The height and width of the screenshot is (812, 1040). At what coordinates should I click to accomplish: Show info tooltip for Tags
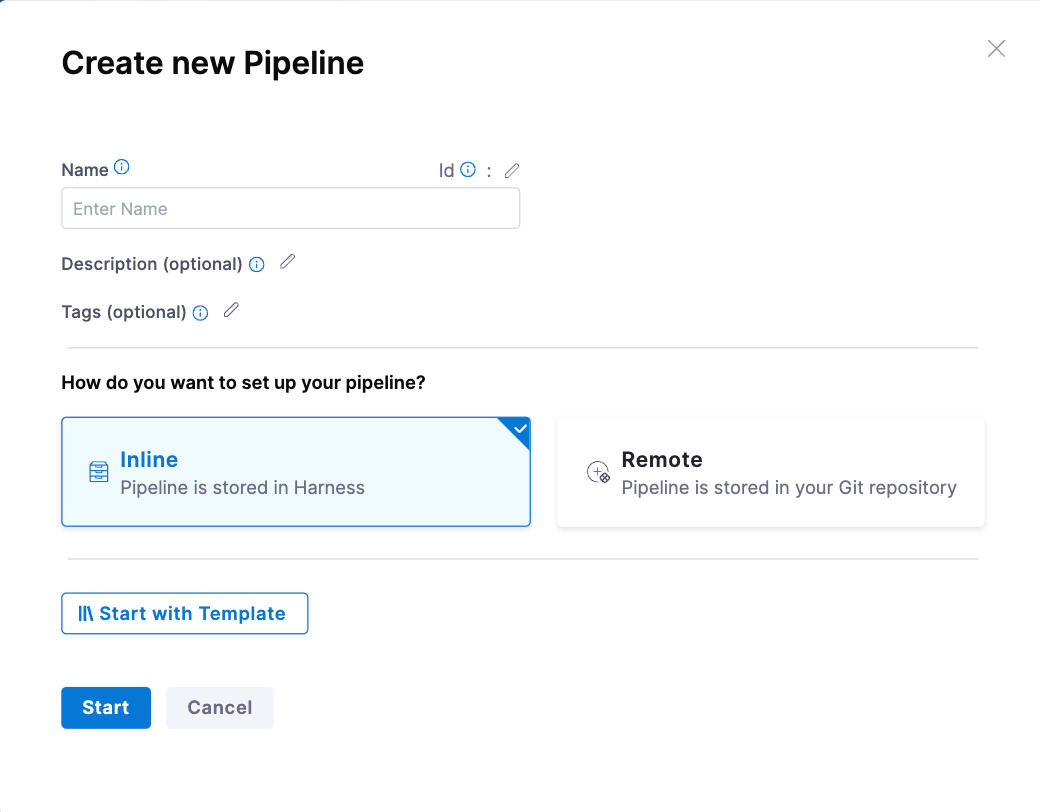(201, 313)
